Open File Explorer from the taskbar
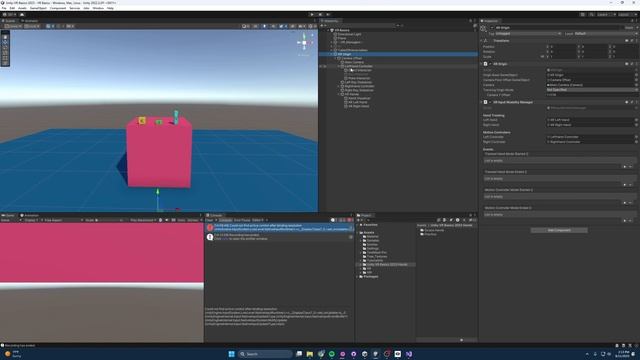The image size is (640, 360). tap(310, 354)
